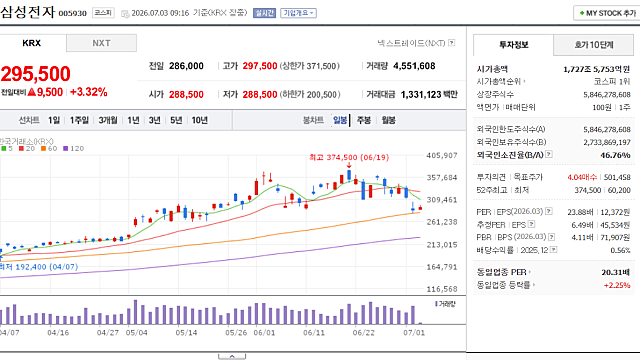Open help icon next to 넥스트레이드(NXT)
640x360 pixels.
pyautogui.click(x=451, y=42)
